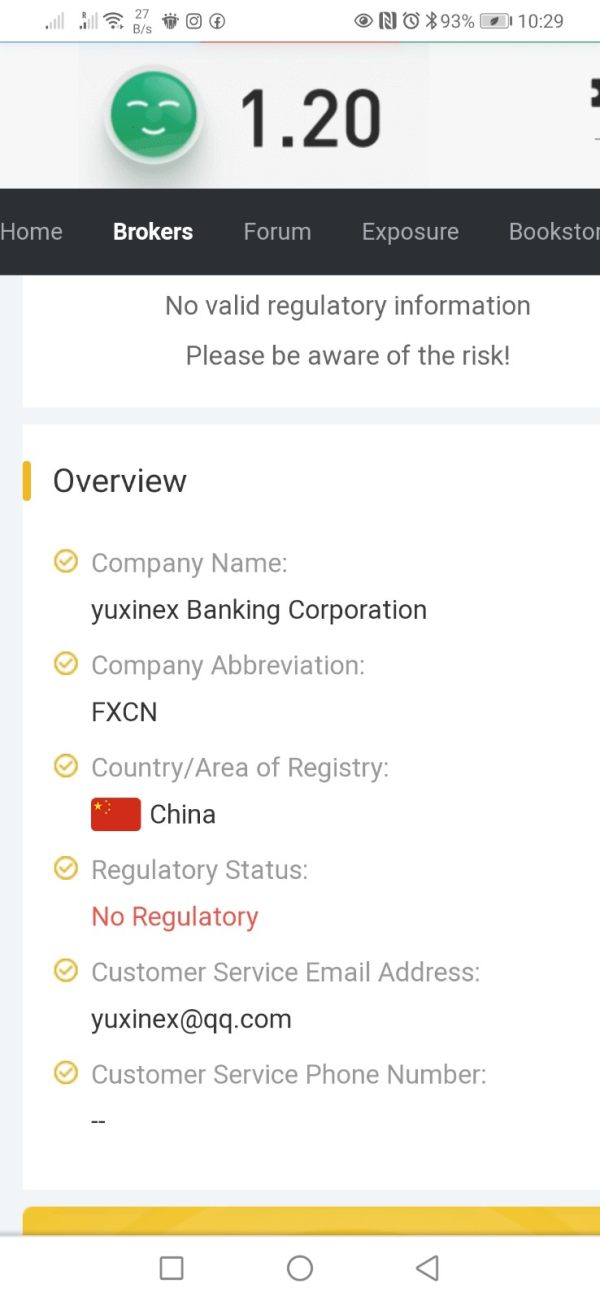
Task: Tap the checkmark icon beside Country/Area of Registry
Action: [65, 766]
